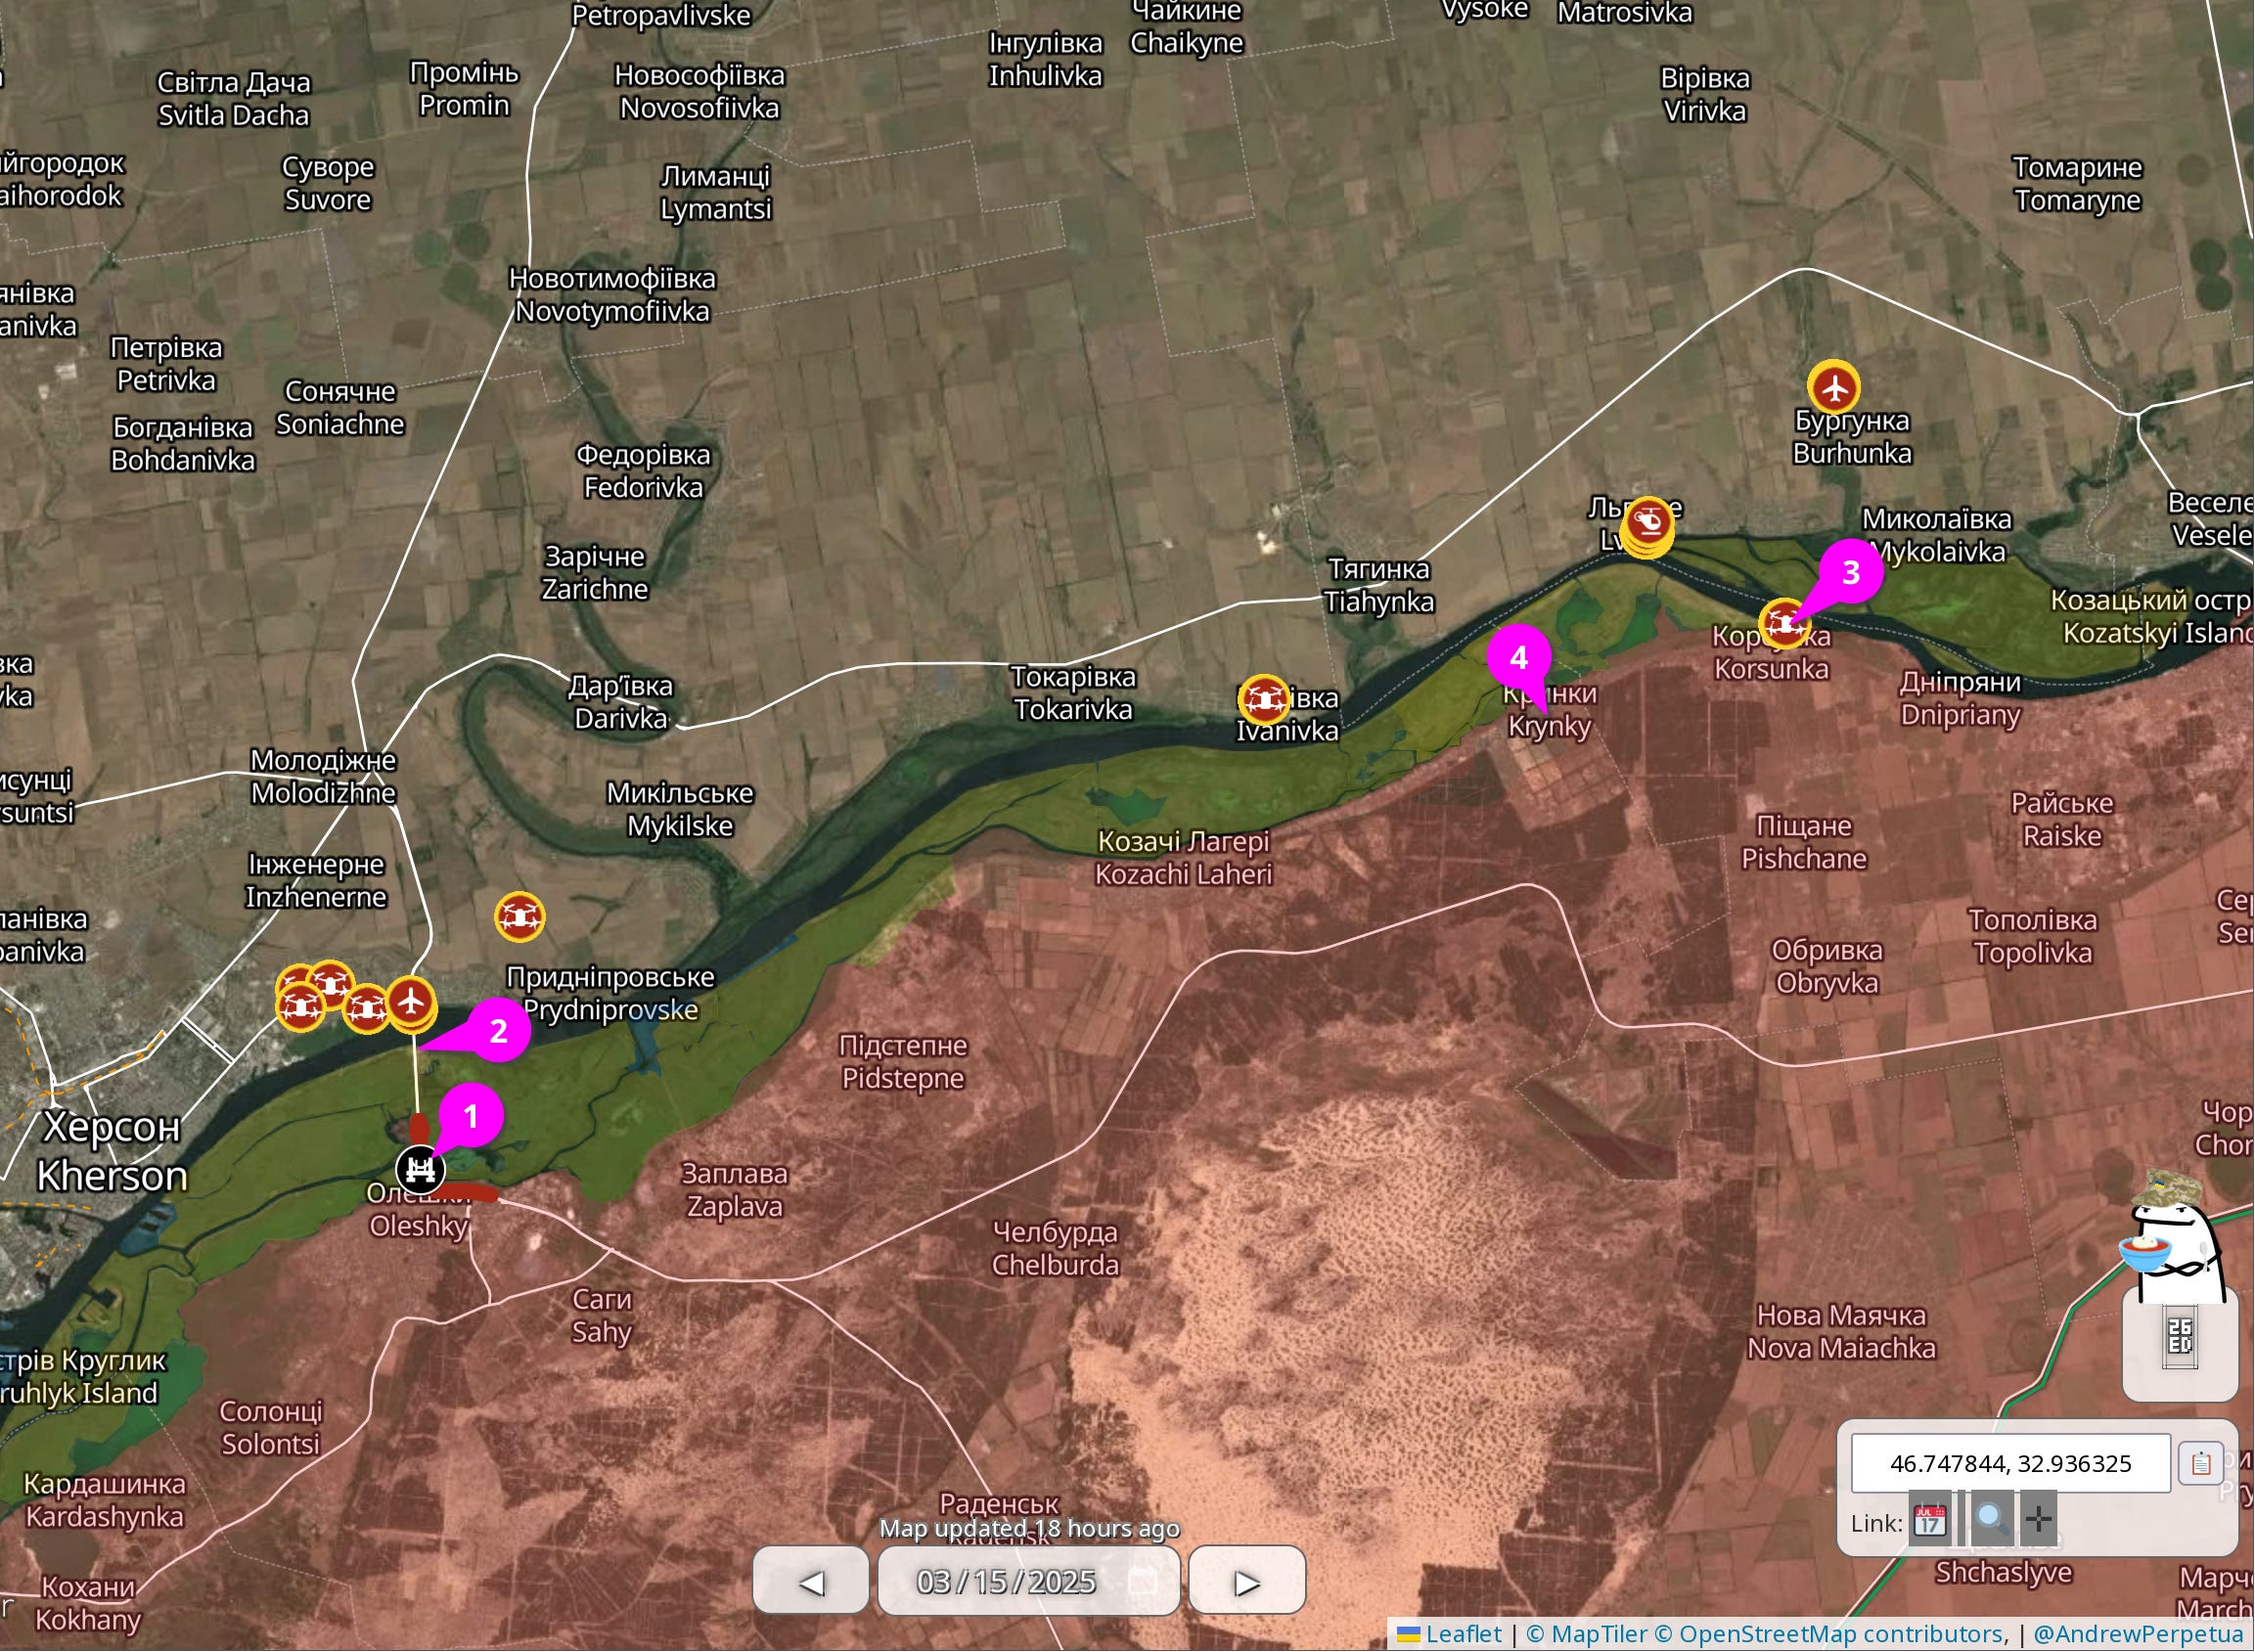Viewport: 2255px width, 1652px height.
Task: Click the airplane marker near Burhunka
Action: 1834,386
